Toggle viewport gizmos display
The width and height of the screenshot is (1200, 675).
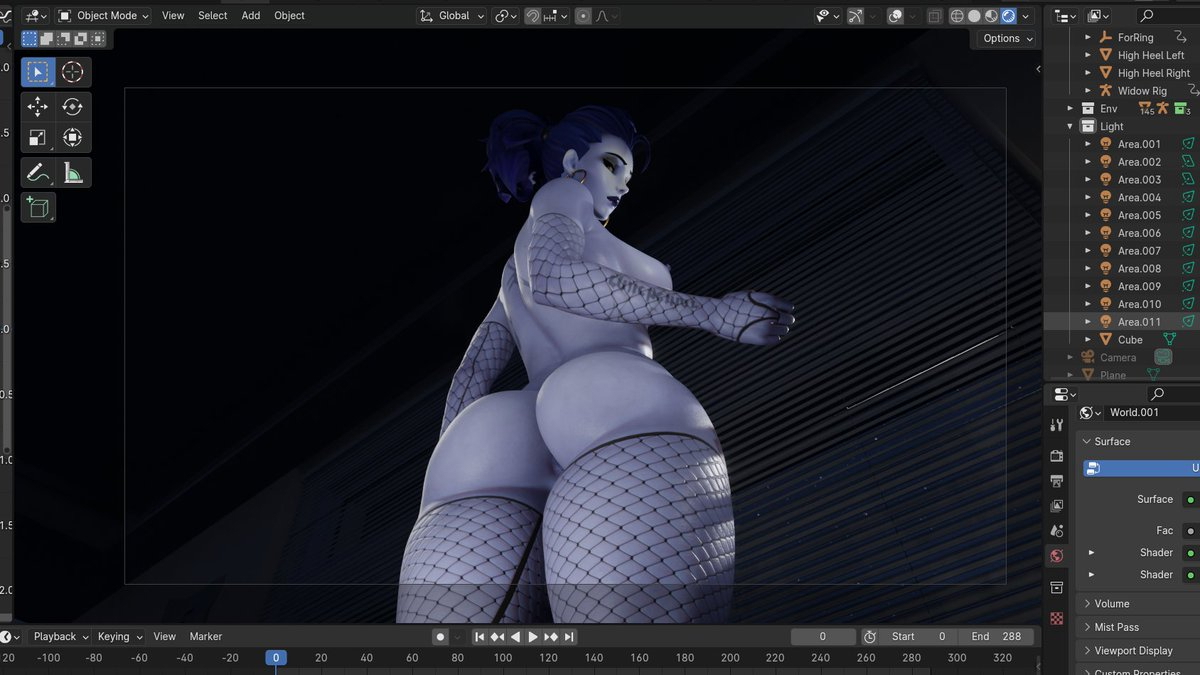point(856,16)
